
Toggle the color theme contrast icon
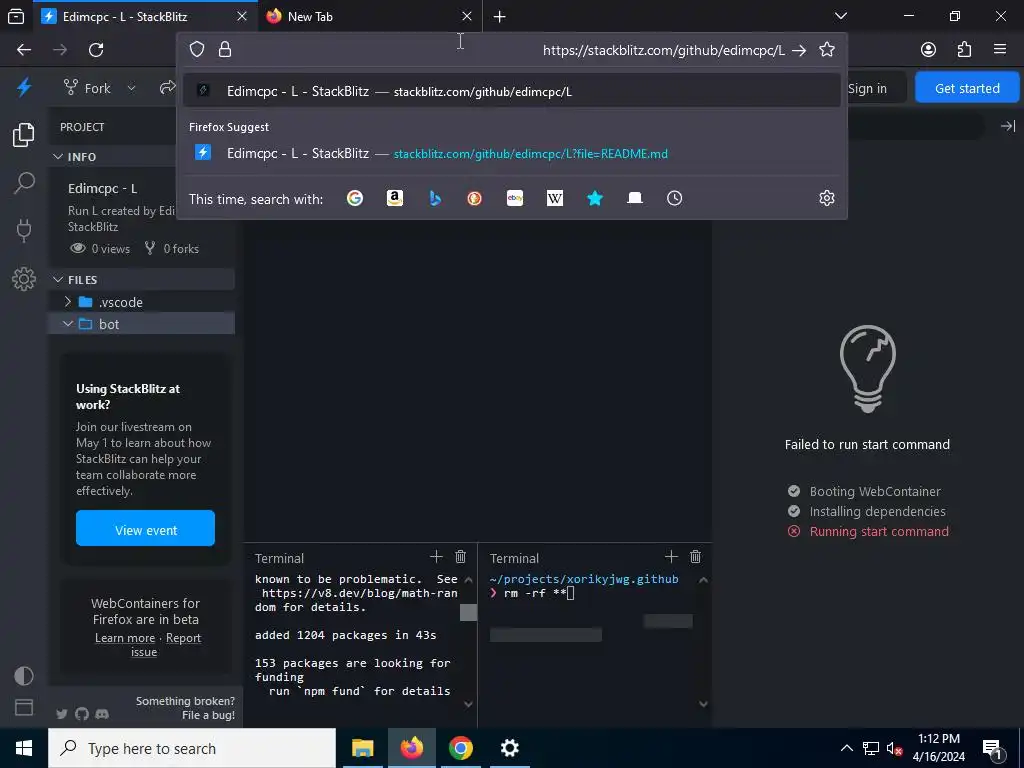click(24, 676)
